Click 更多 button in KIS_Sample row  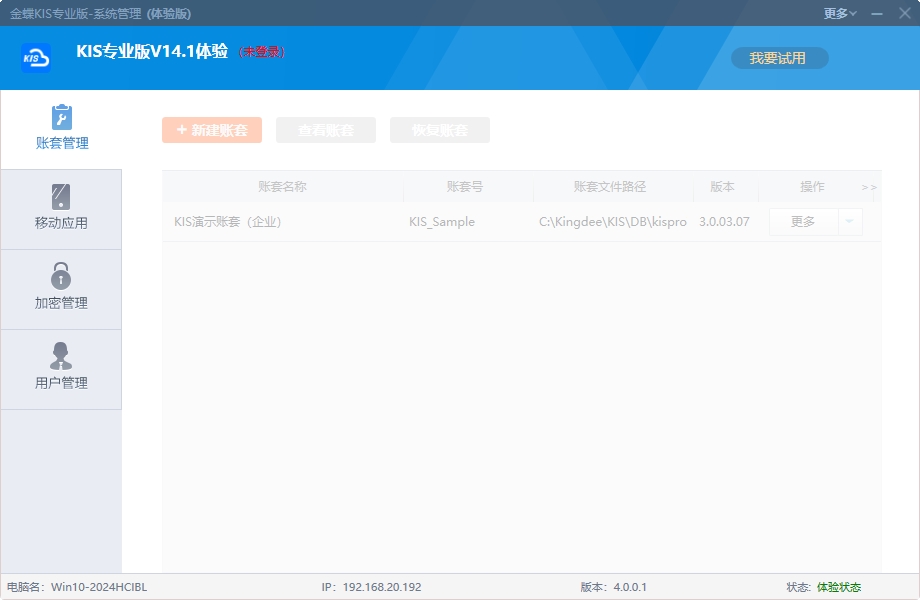803,222
